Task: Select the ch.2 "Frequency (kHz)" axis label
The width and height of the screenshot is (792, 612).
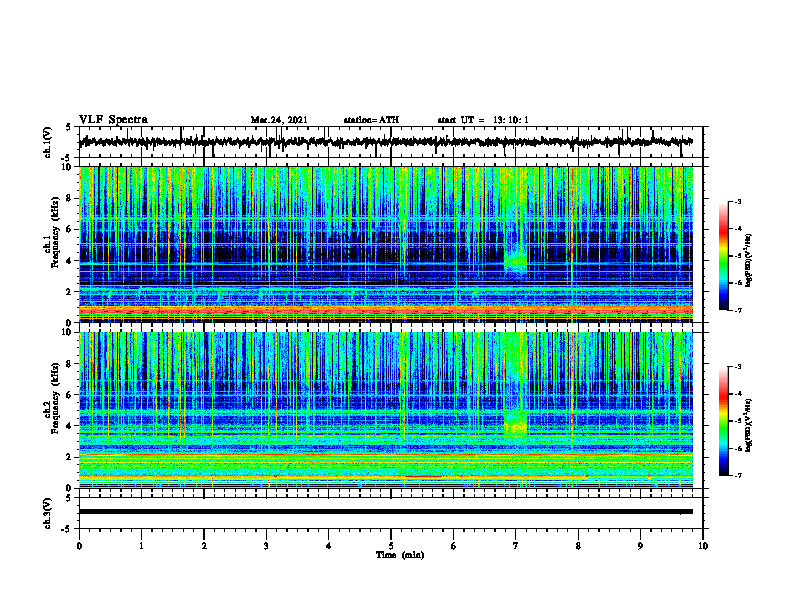Action: [56, 398]
